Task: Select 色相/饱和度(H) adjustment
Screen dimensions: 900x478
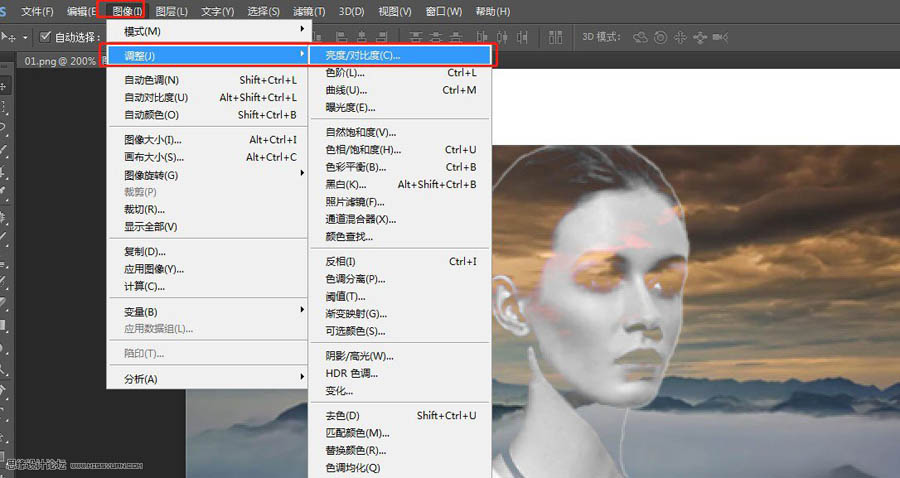Action: tap(400, 150)
